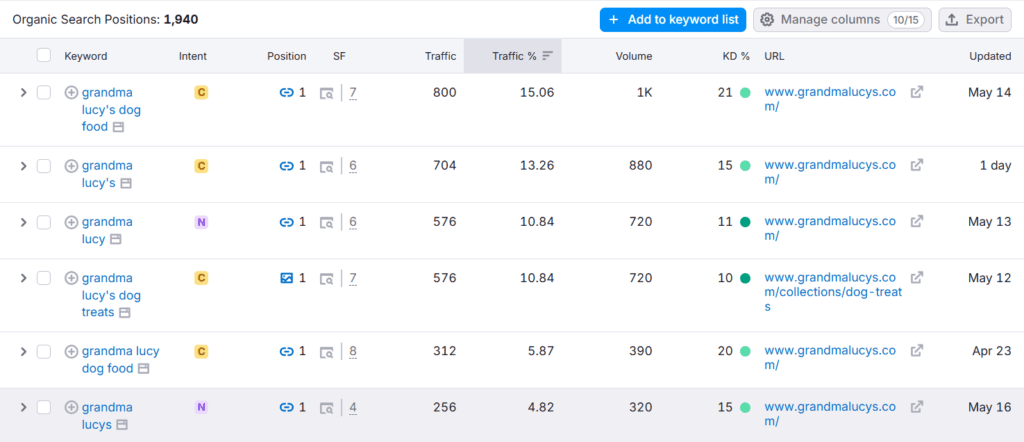Viewport: 1024px width, 442px height.
Task: Check the grandma lucys row updated May 16
Action: click(x=44, y=407)
